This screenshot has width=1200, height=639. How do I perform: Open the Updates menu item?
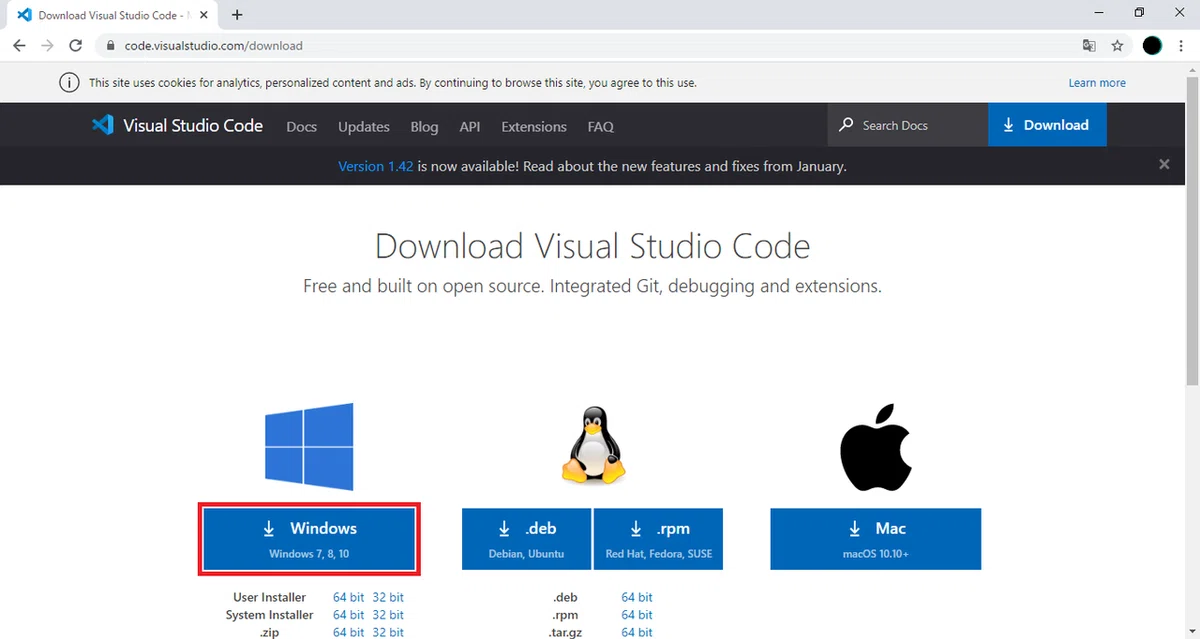[x=364, y=127]
